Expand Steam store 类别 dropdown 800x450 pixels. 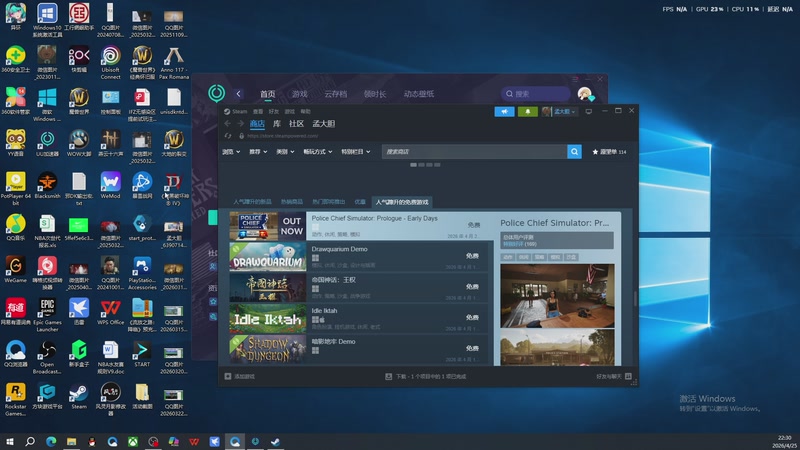click(285, 152)
